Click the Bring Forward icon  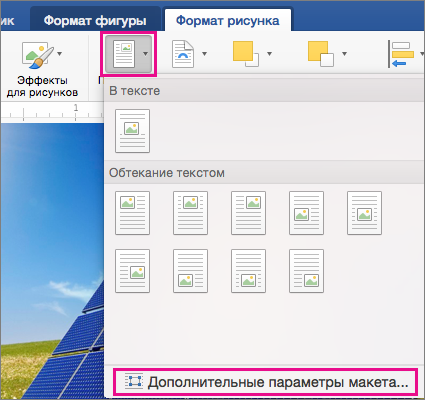tap(246, 54)
